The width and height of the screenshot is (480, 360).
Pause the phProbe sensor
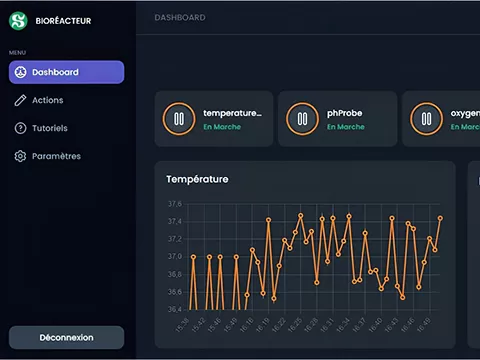[x=302, y=119]
